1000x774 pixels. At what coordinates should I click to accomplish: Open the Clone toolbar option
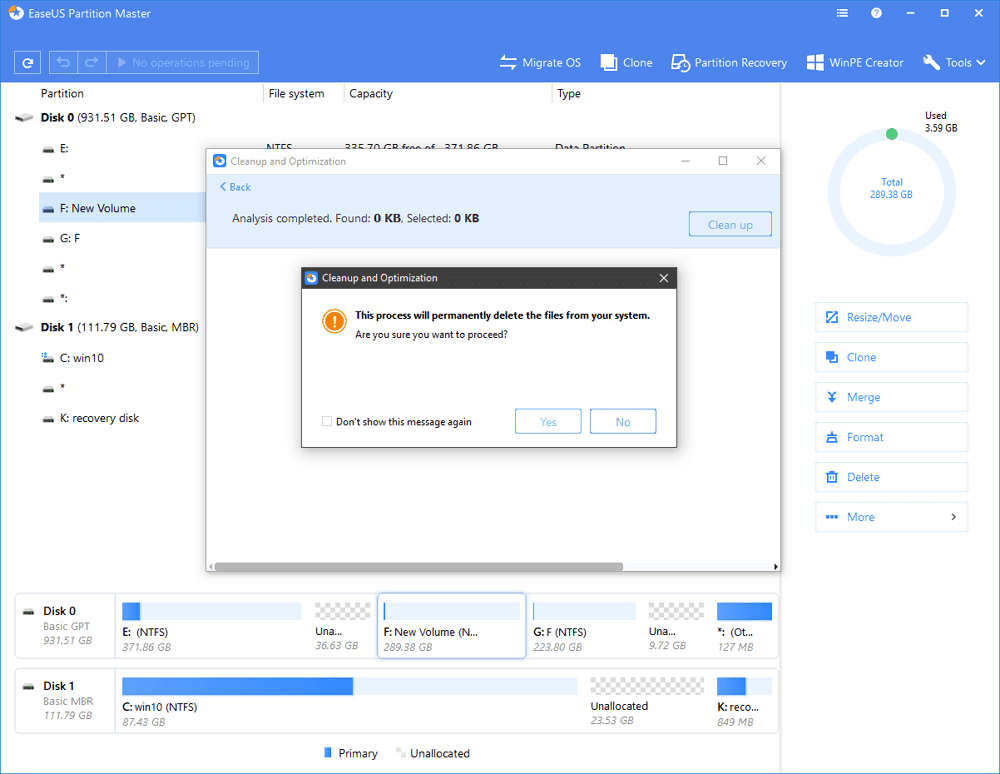(x=626, y=62)
